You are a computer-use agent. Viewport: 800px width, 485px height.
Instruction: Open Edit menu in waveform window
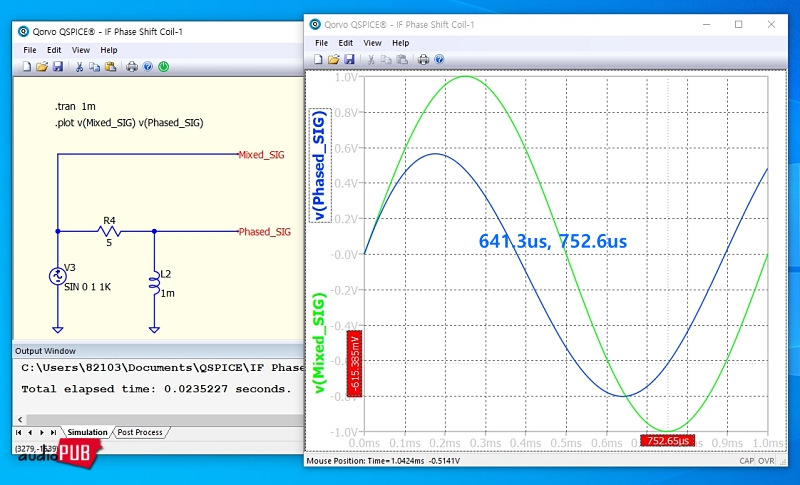coord(345,43)
